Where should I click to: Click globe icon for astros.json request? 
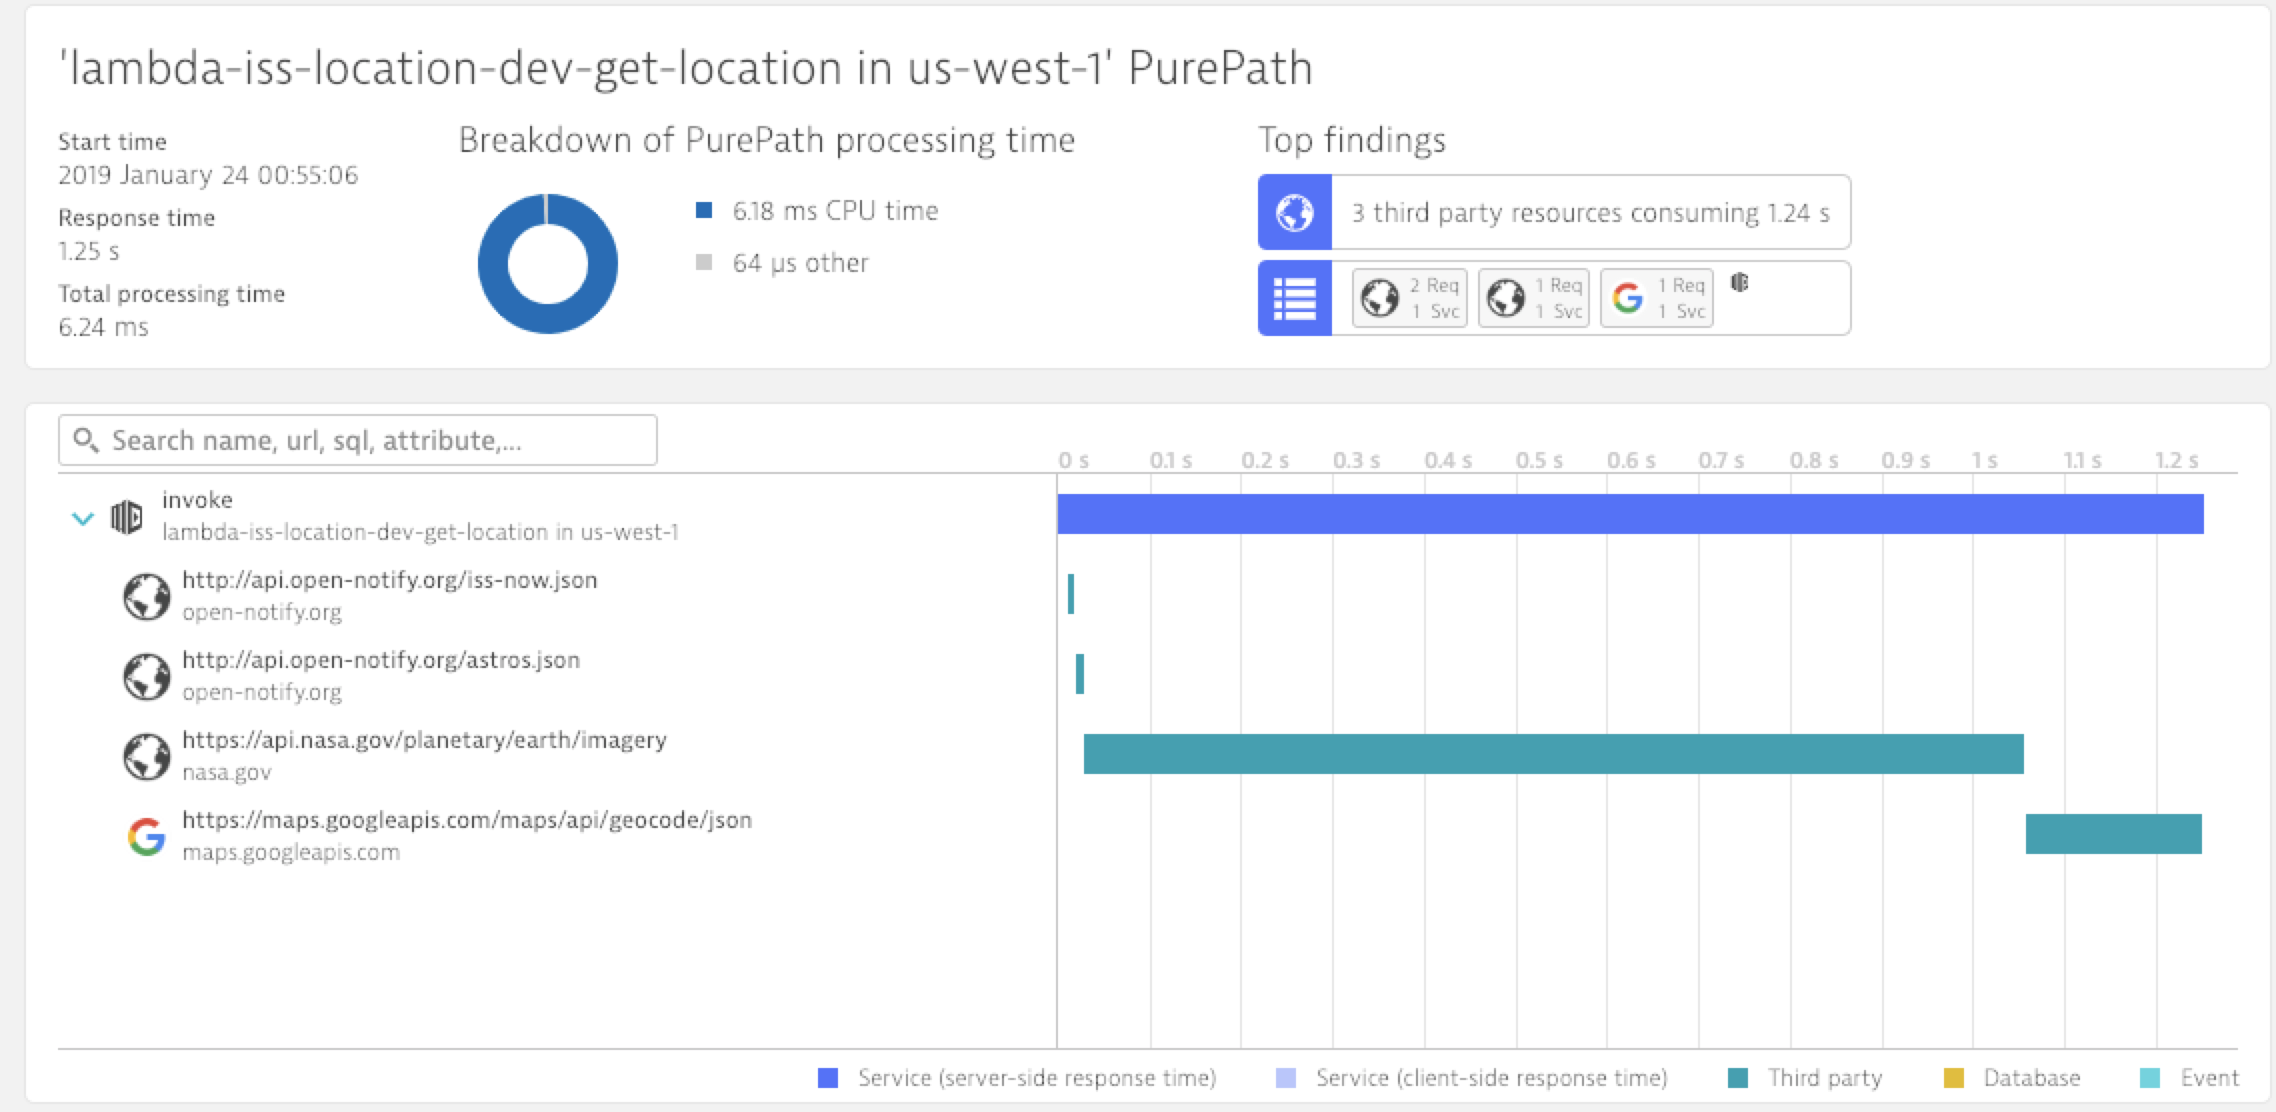pyautogui.click(x=147, y=677)
